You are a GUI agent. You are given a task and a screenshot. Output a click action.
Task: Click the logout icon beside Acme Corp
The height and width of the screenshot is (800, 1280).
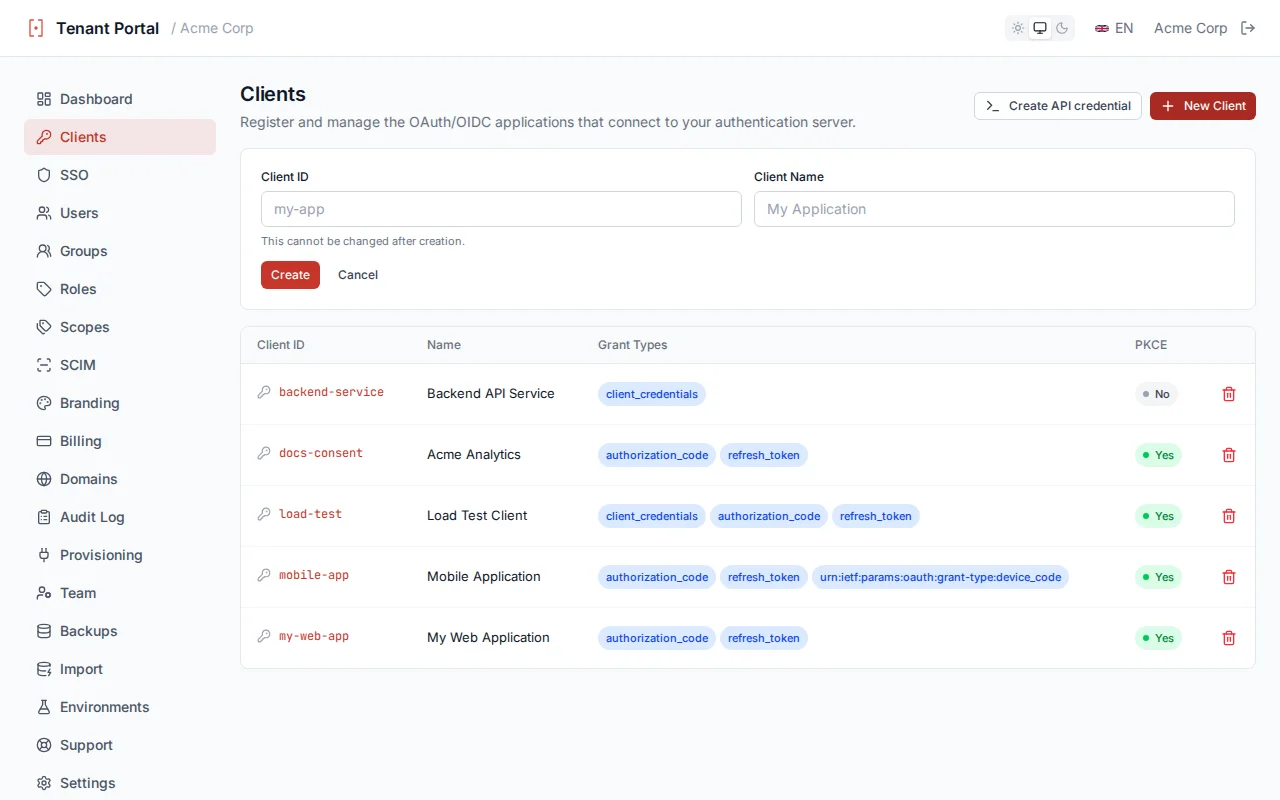[1248, 28]
